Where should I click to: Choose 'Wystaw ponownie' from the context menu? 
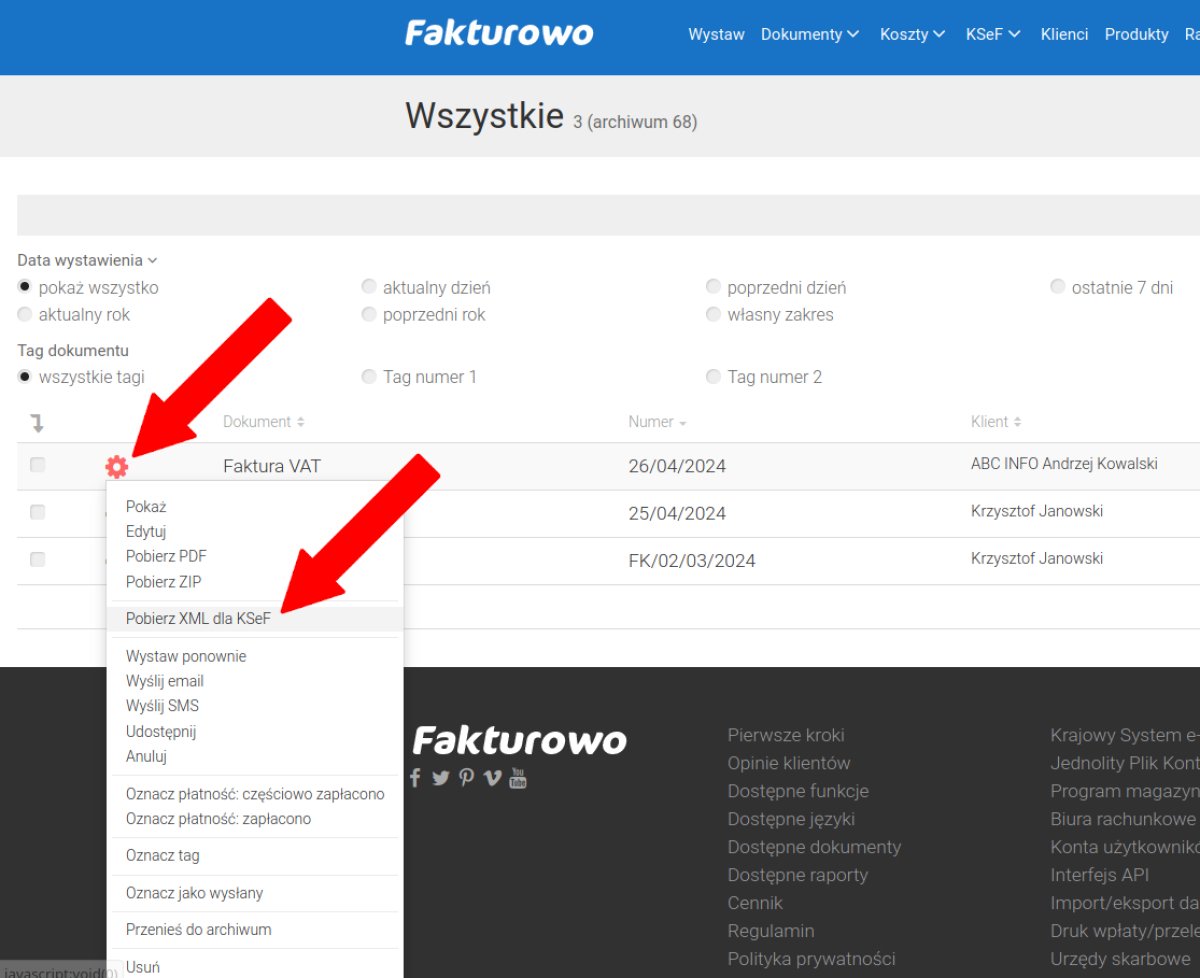(x=186, y=656)
